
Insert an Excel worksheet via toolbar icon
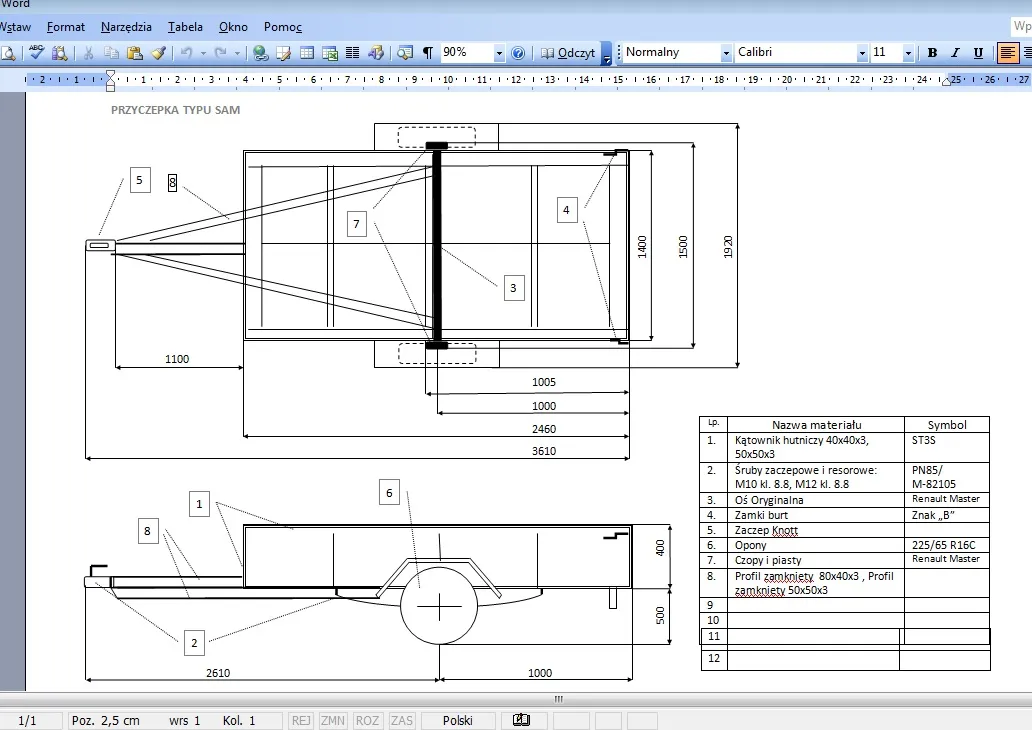pos(330,53)
